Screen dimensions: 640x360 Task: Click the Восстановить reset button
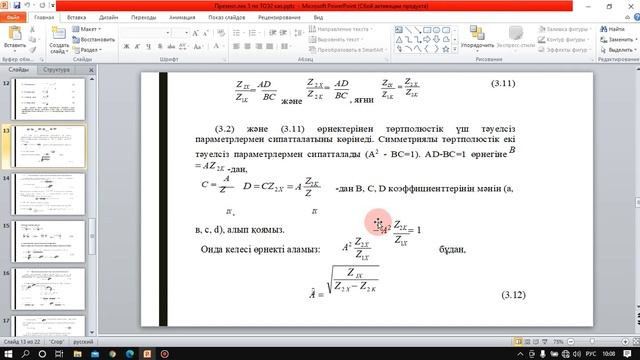pyautogui.click(x=94, y=40)
